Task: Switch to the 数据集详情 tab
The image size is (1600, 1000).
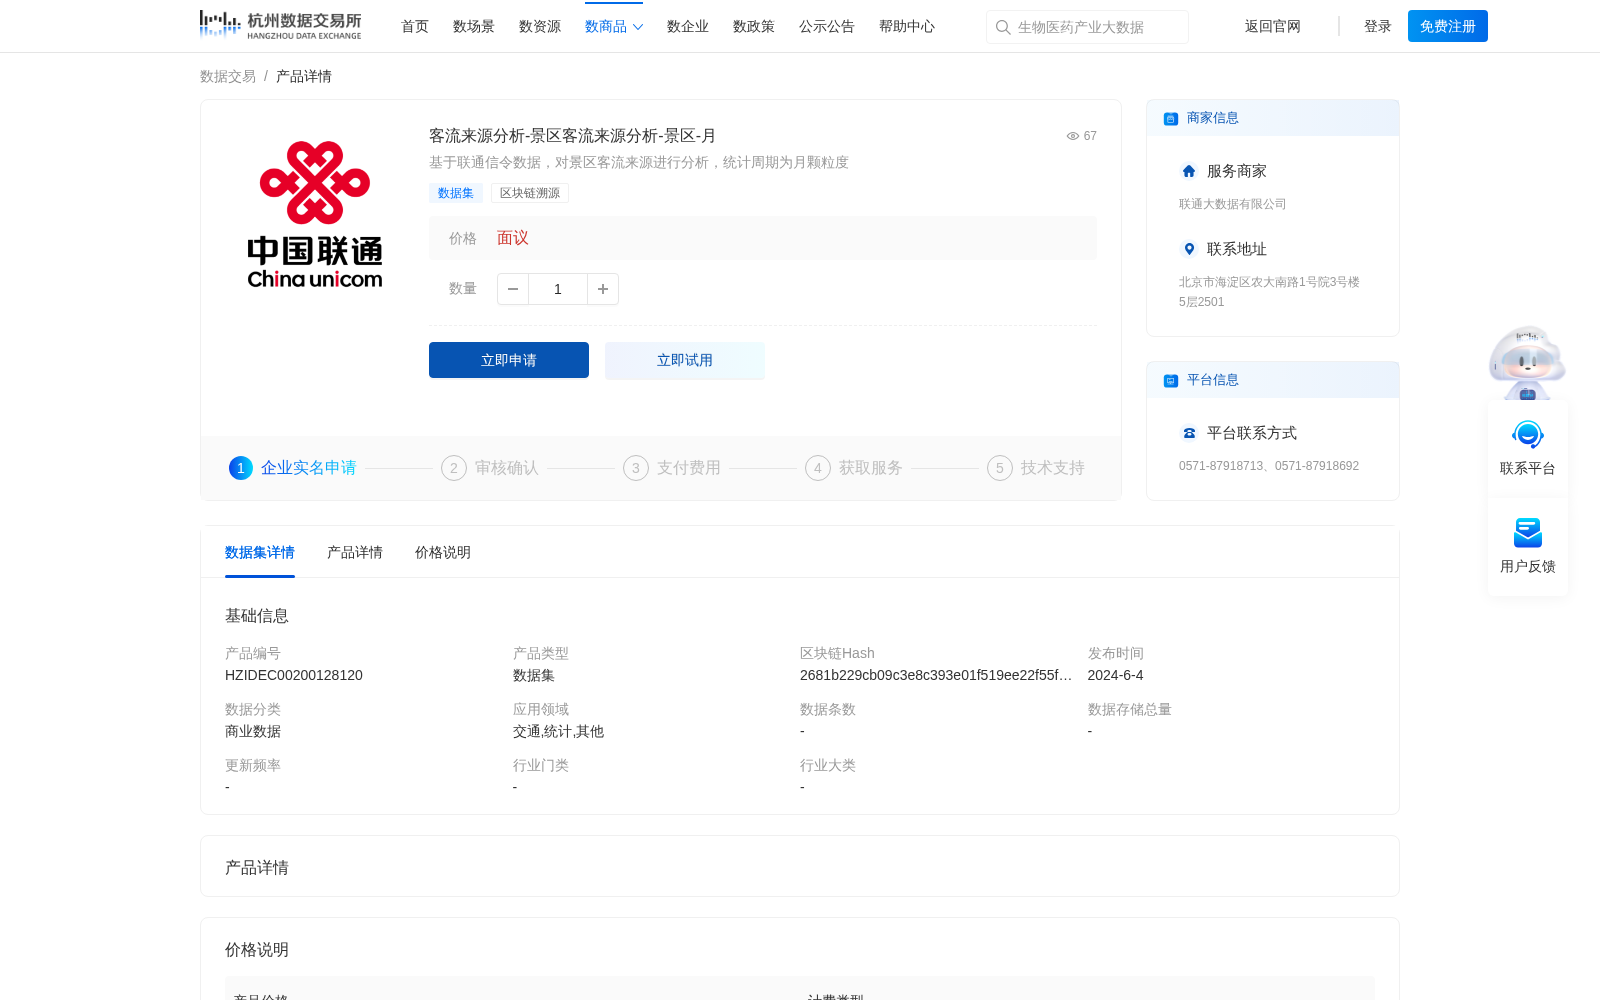Action: (x=260, y=552)
